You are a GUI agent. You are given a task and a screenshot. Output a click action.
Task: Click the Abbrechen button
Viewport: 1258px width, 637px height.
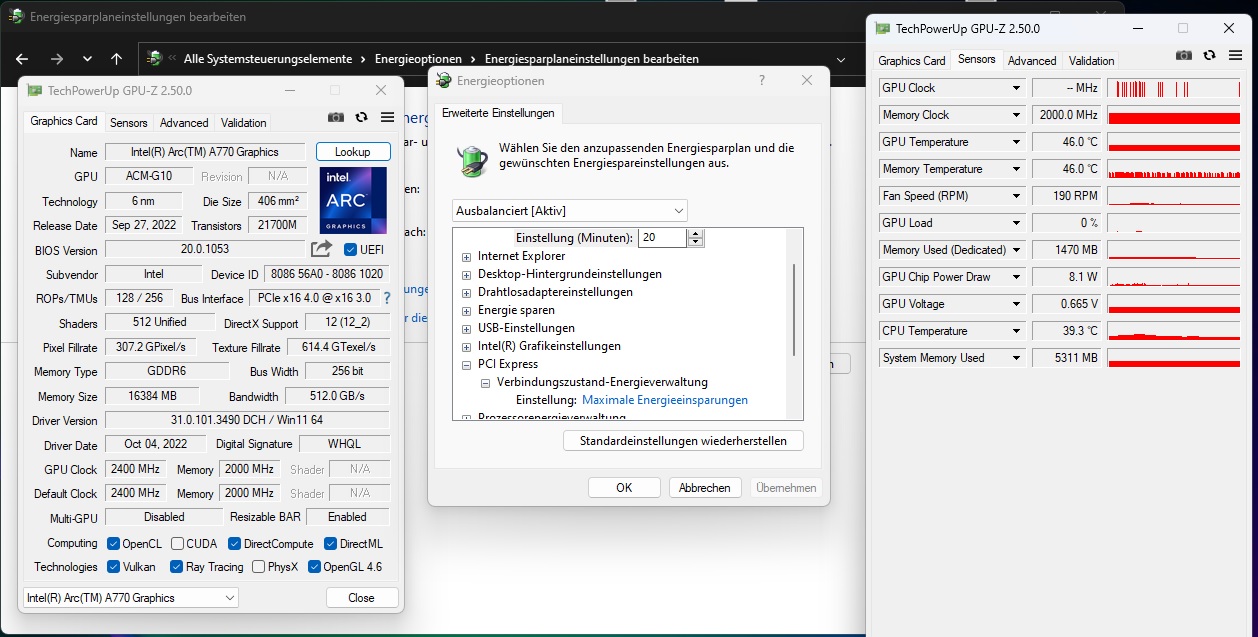pos(705,488)
